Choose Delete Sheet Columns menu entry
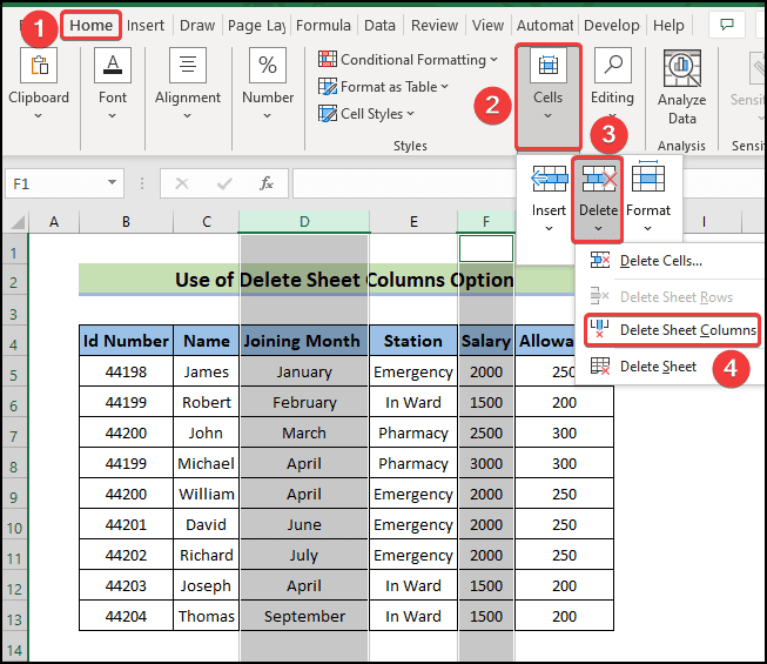Viewport: 767px width, 664px height. pos(672,330)
